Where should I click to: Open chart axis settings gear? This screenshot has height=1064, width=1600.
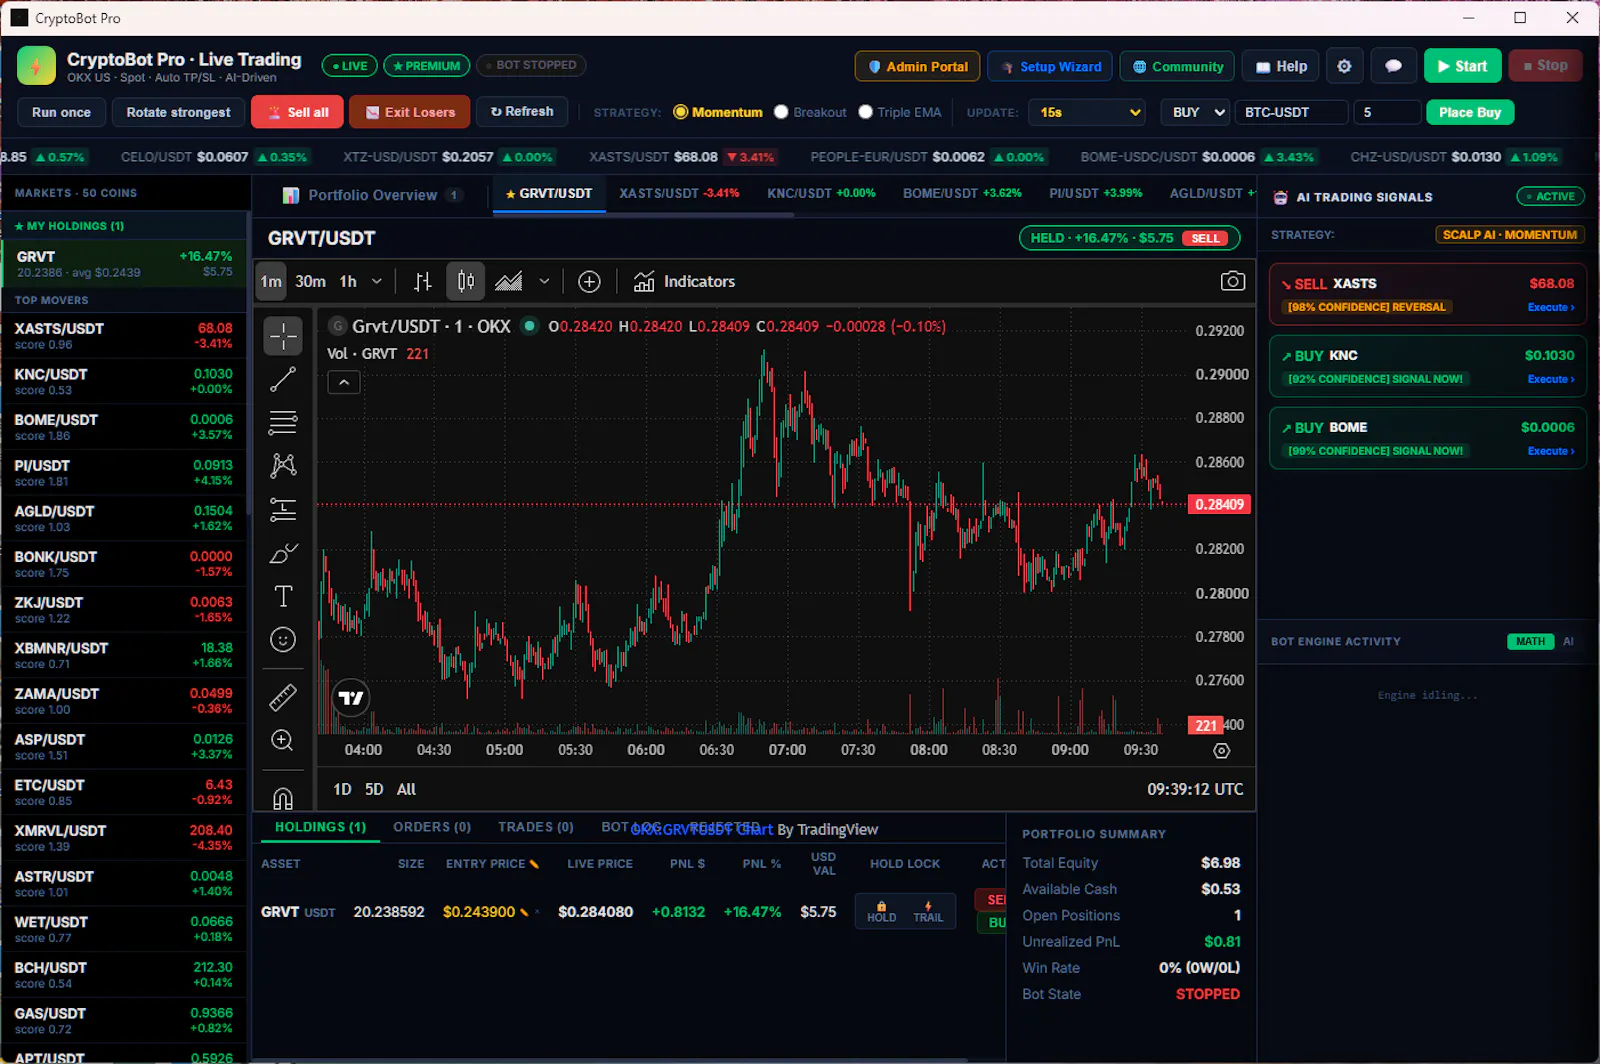1221,751
